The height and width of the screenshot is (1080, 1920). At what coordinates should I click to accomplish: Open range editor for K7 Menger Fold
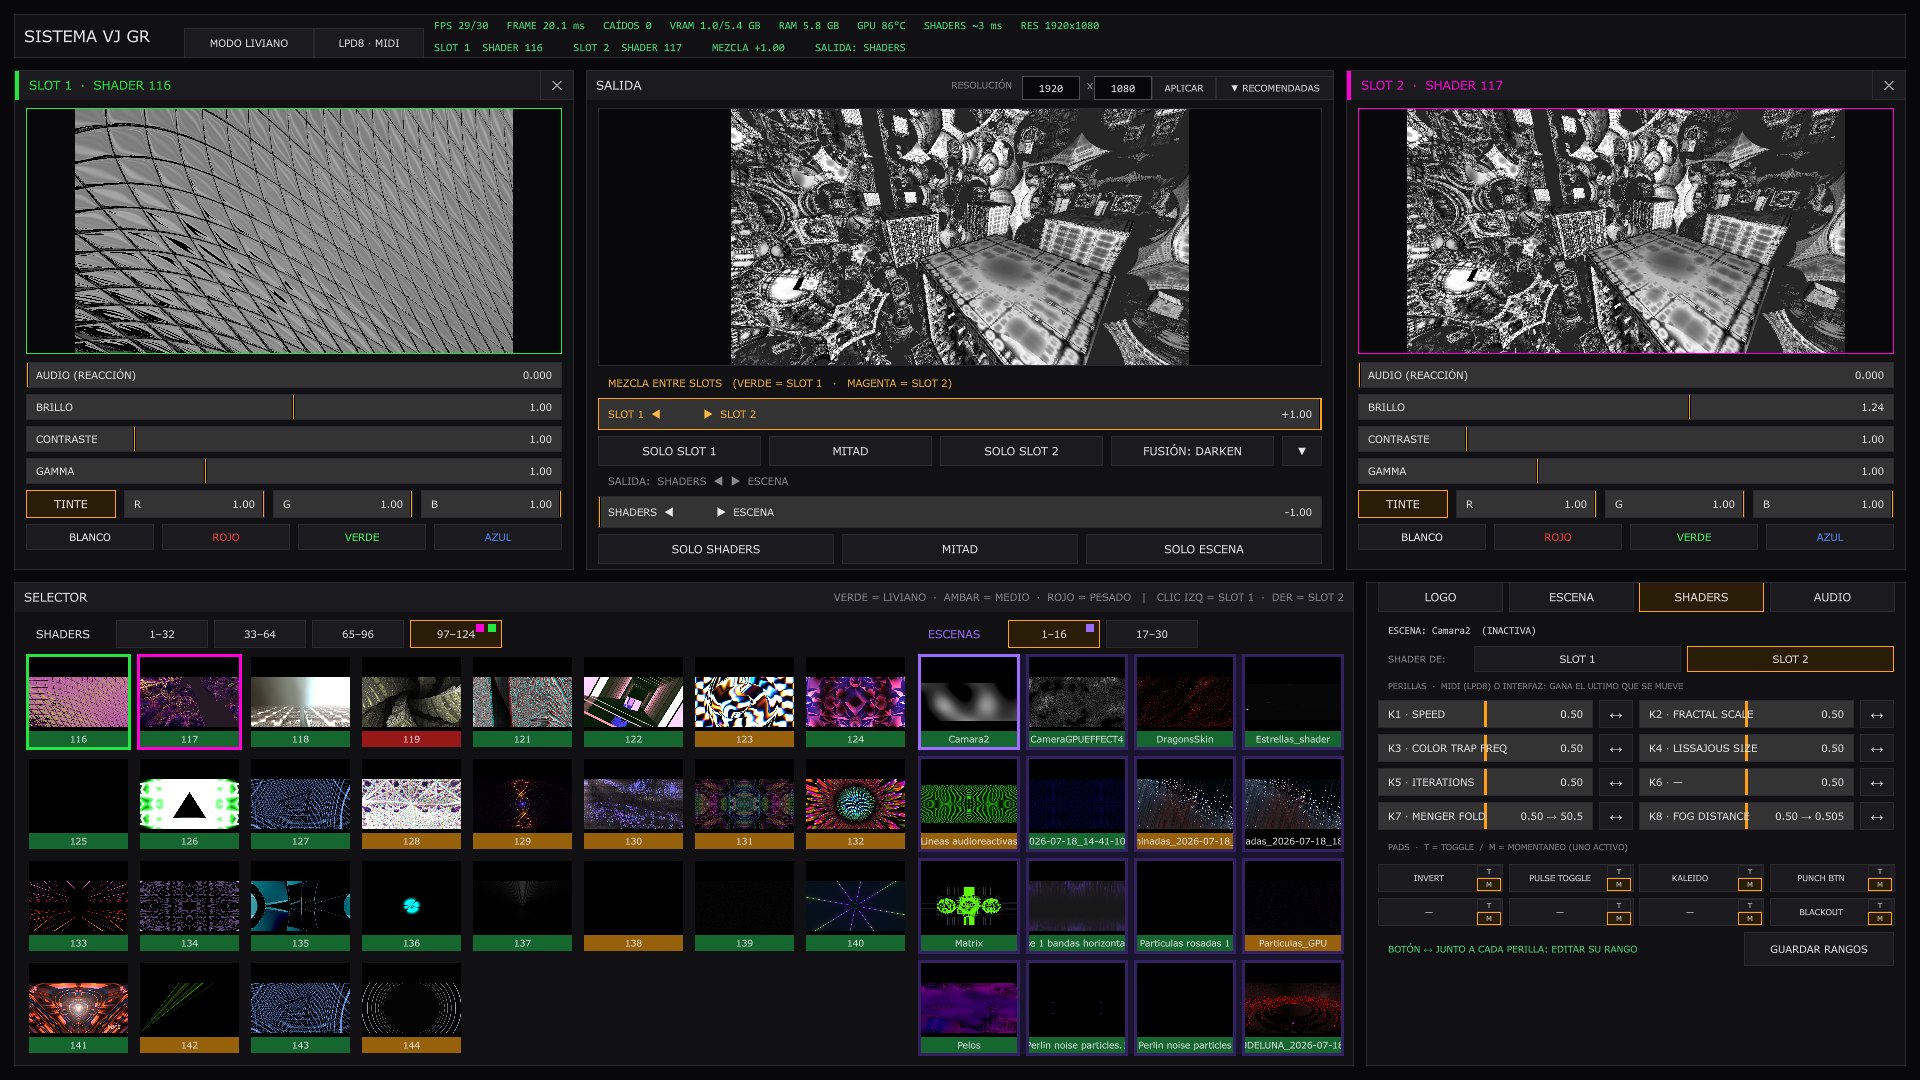coord(1615,817)
